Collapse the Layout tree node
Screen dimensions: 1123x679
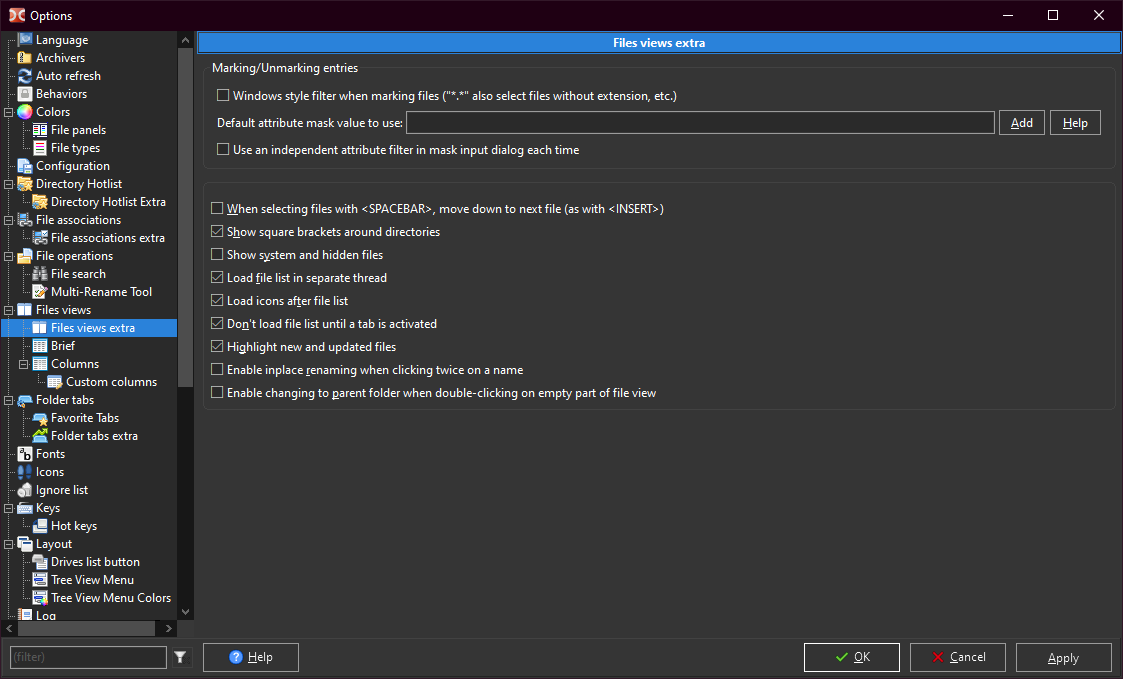click(x=9, y=544)
